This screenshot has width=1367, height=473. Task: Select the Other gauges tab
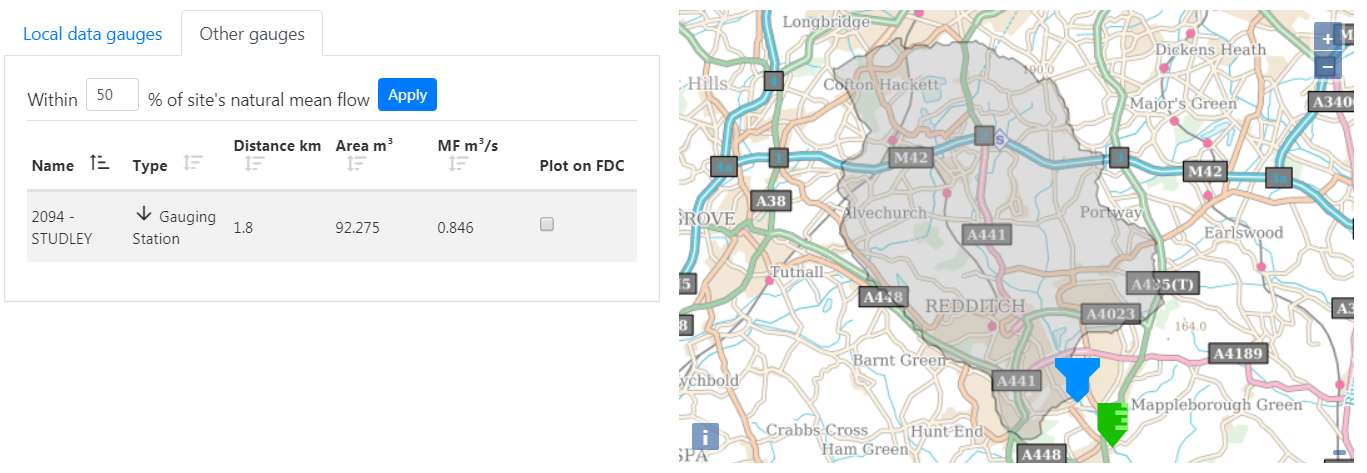252,34
